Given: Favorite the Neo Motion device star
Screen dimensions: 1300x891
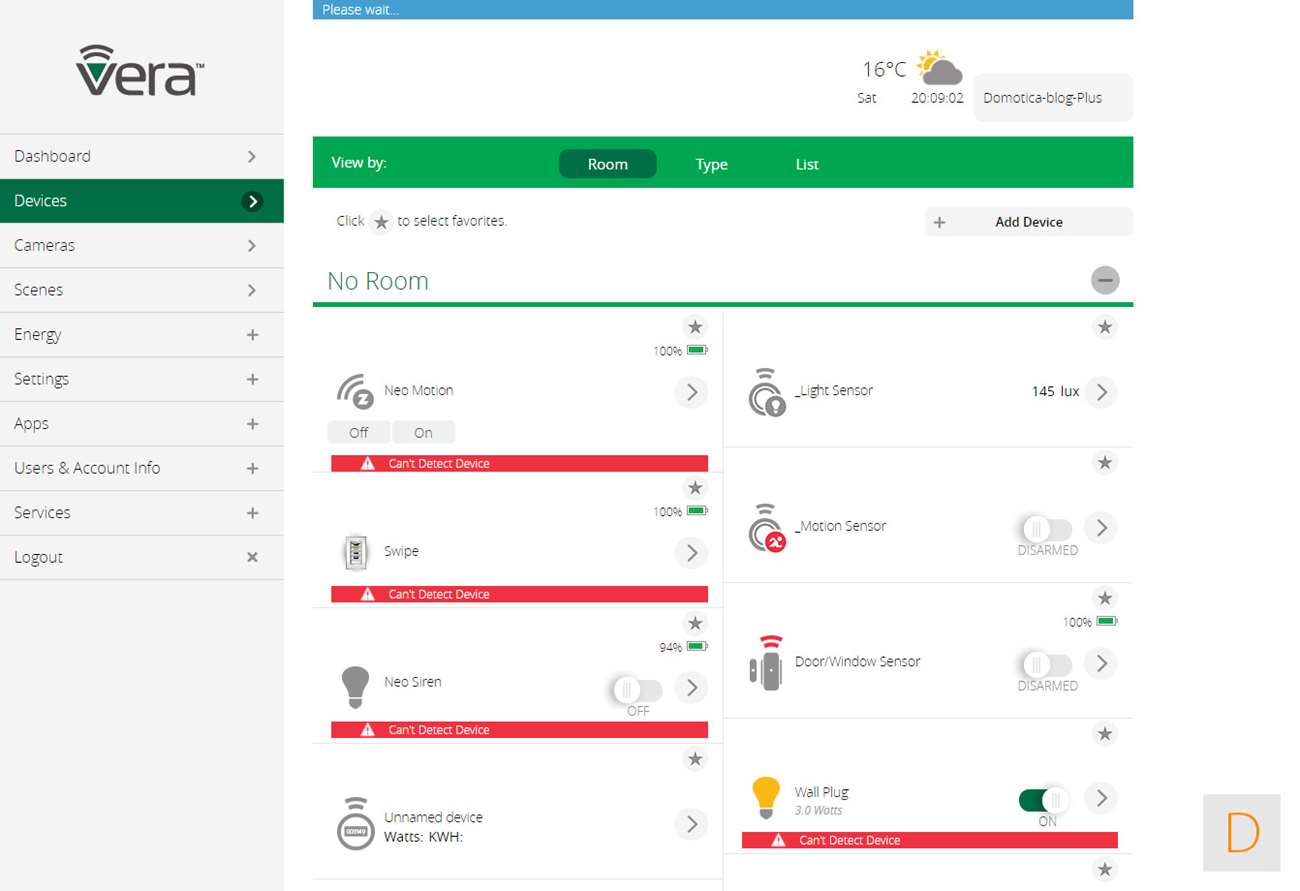Looking at the screenshot, I should (x=695, y=327).
